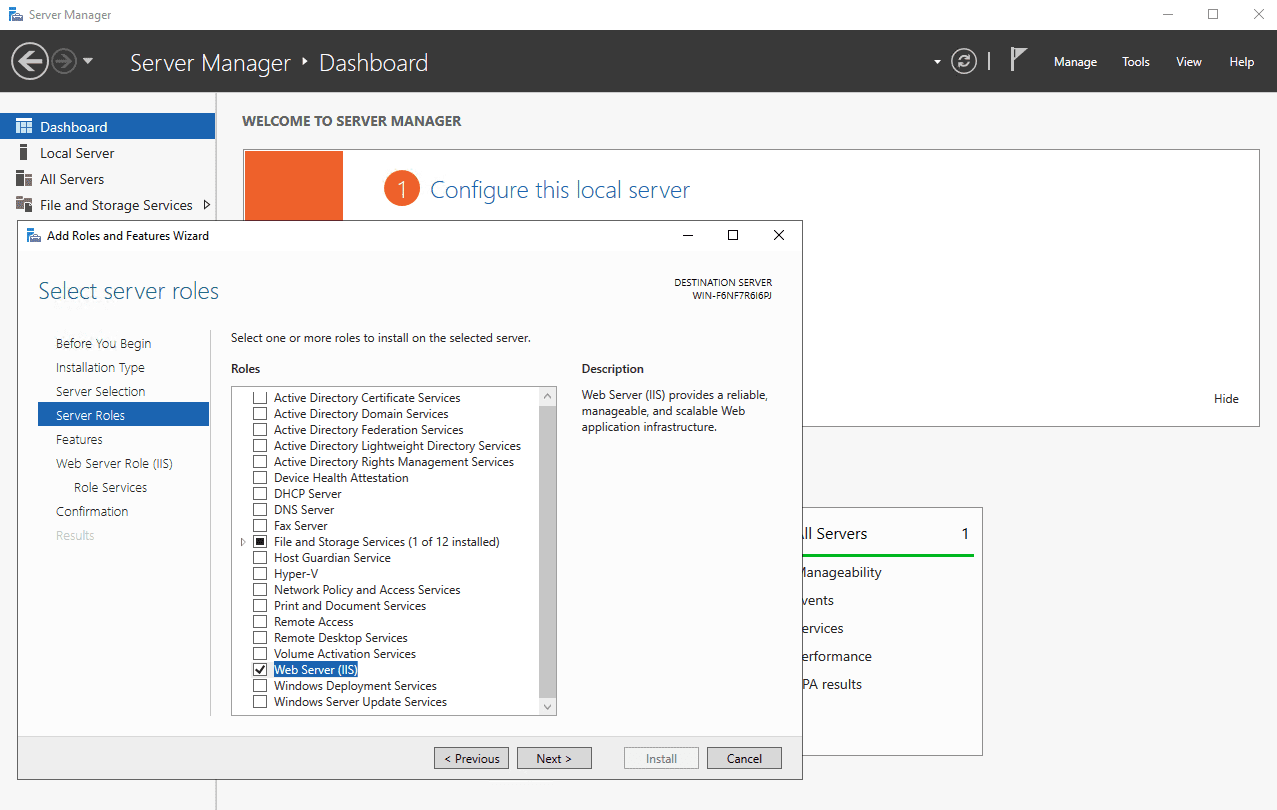The width and height of the screenshot is (1277, 810).
Task: Cancel the Add Roles wizard
Action: click(744, 758)
